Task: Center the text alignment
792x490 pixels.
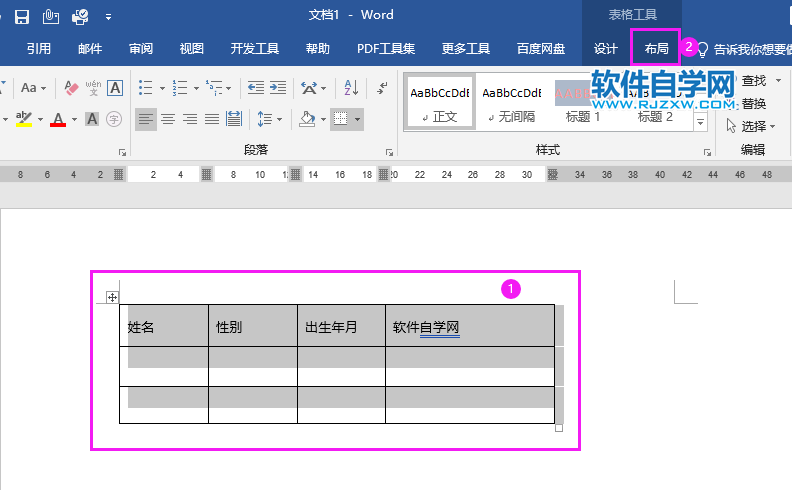Action: (168, 119)
